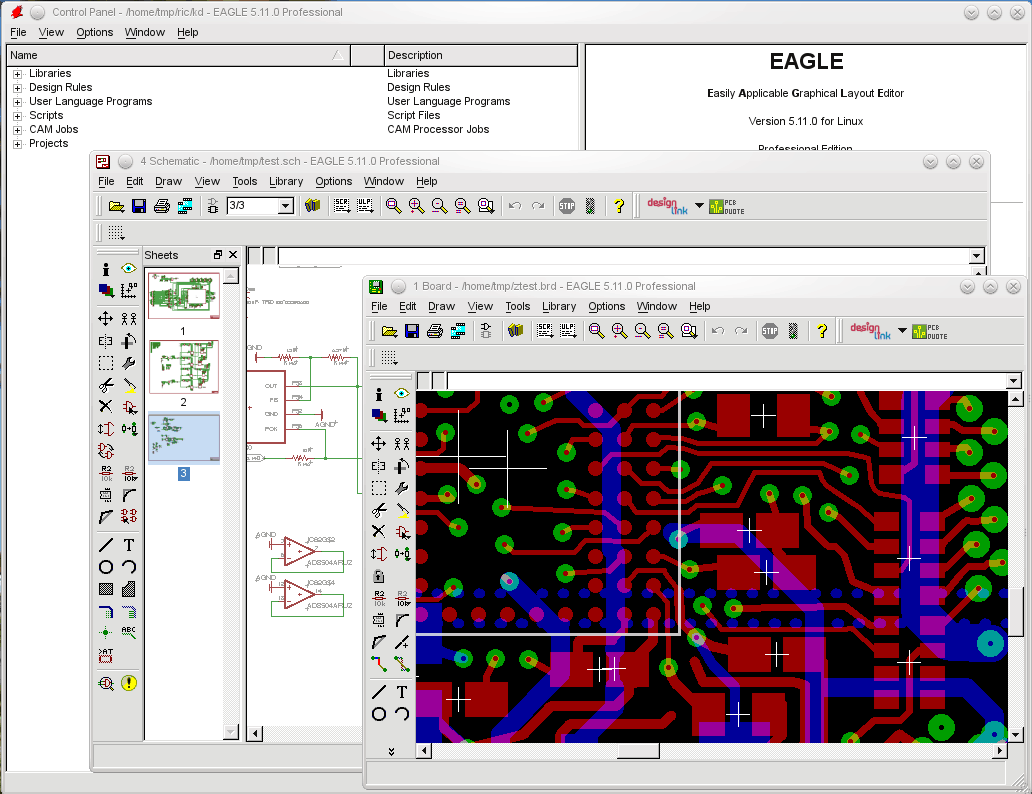The height and width of the screenshot is (794, 1032).
Task: Open the Schematic window's Library menu
Action: click(x=286, y=181)
